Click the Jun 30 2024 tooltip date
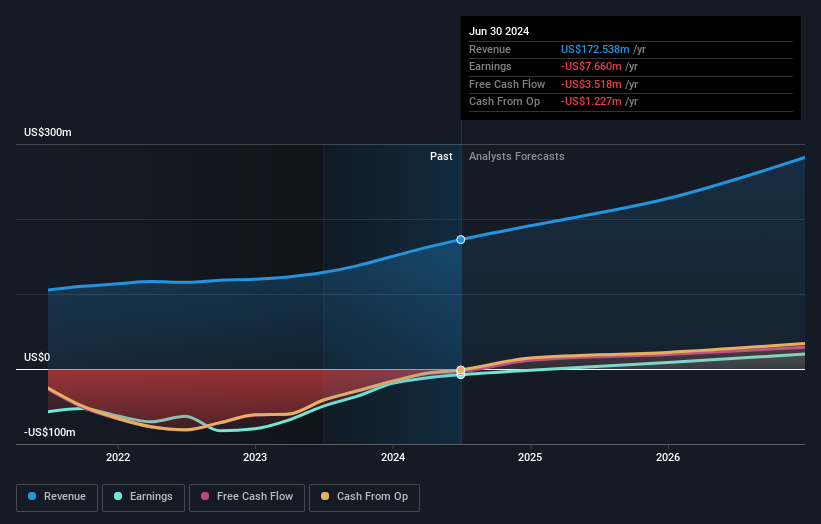Screen dimensions: 821x524 [499, 31]
